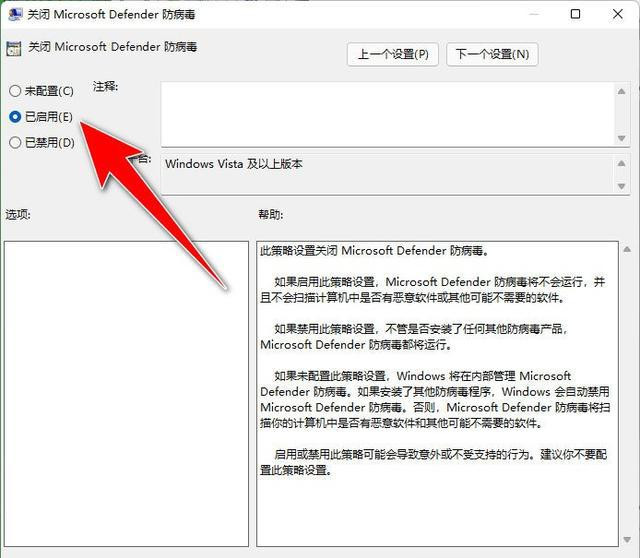Click the policy icon beside the setting title
The height and width of the screenshot is (558, 640).
click(x=13, y=49)
